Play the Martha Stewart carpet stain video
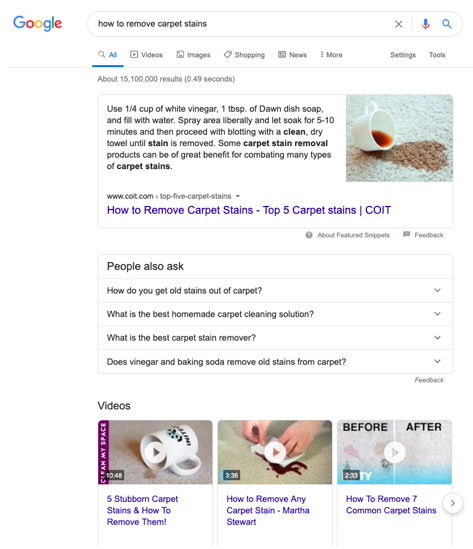The height and width of the screenshot is (549, 473). point(275,452)
